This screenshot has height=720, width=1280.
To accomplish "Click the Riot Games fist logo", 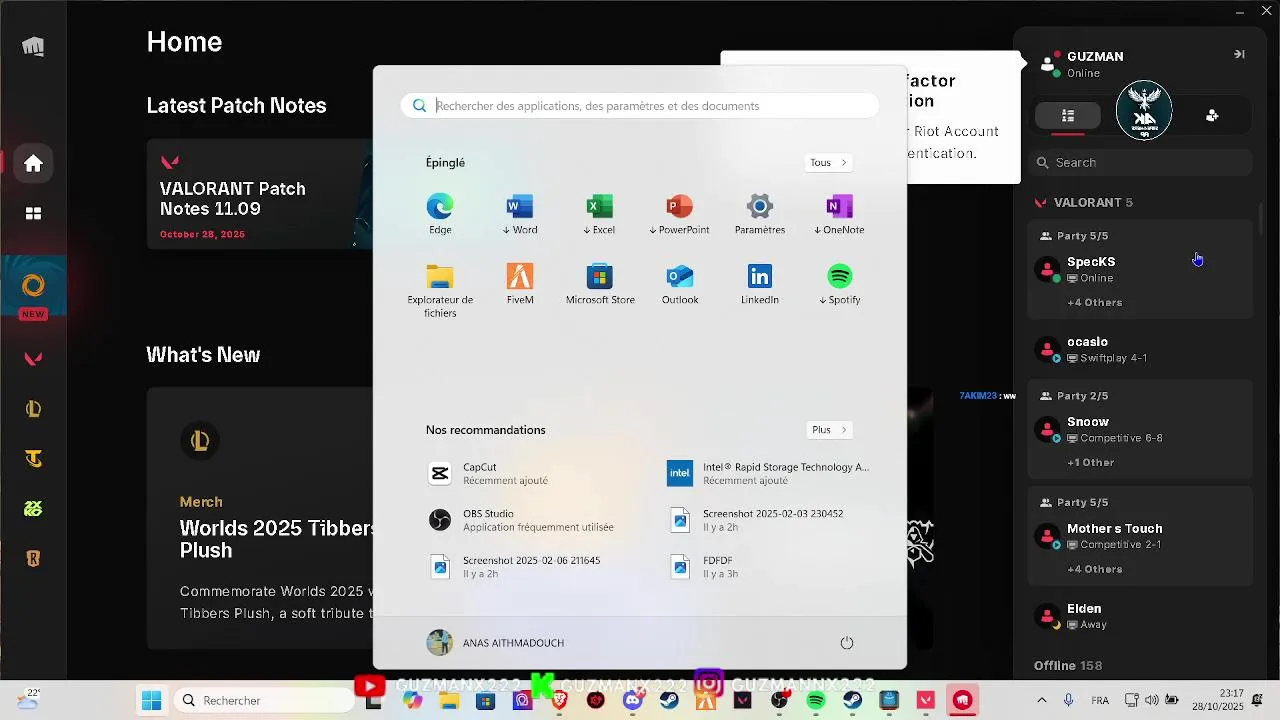I will 33,46.
